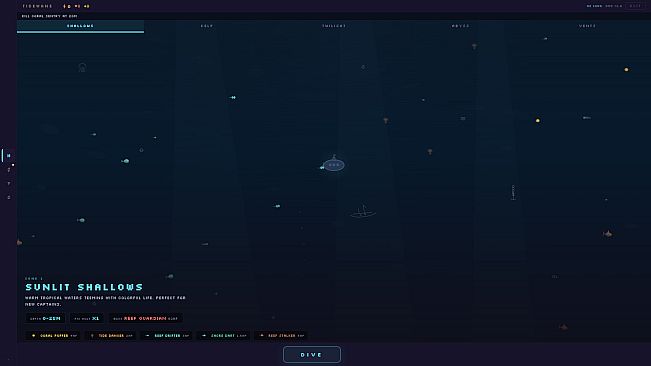Select the Shallows zone tab

(81, 26)
